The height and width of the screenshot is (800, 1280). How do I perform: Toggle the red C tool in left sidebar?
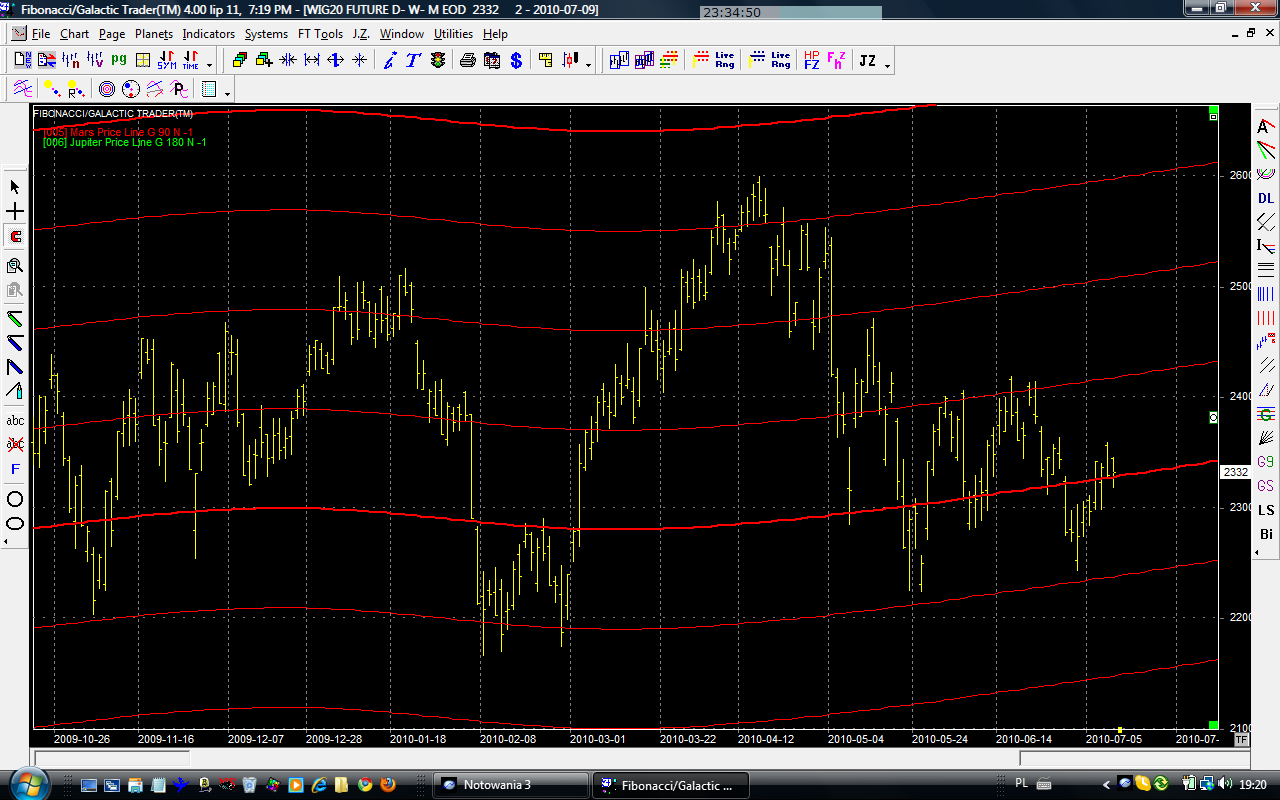coord(15,237)
